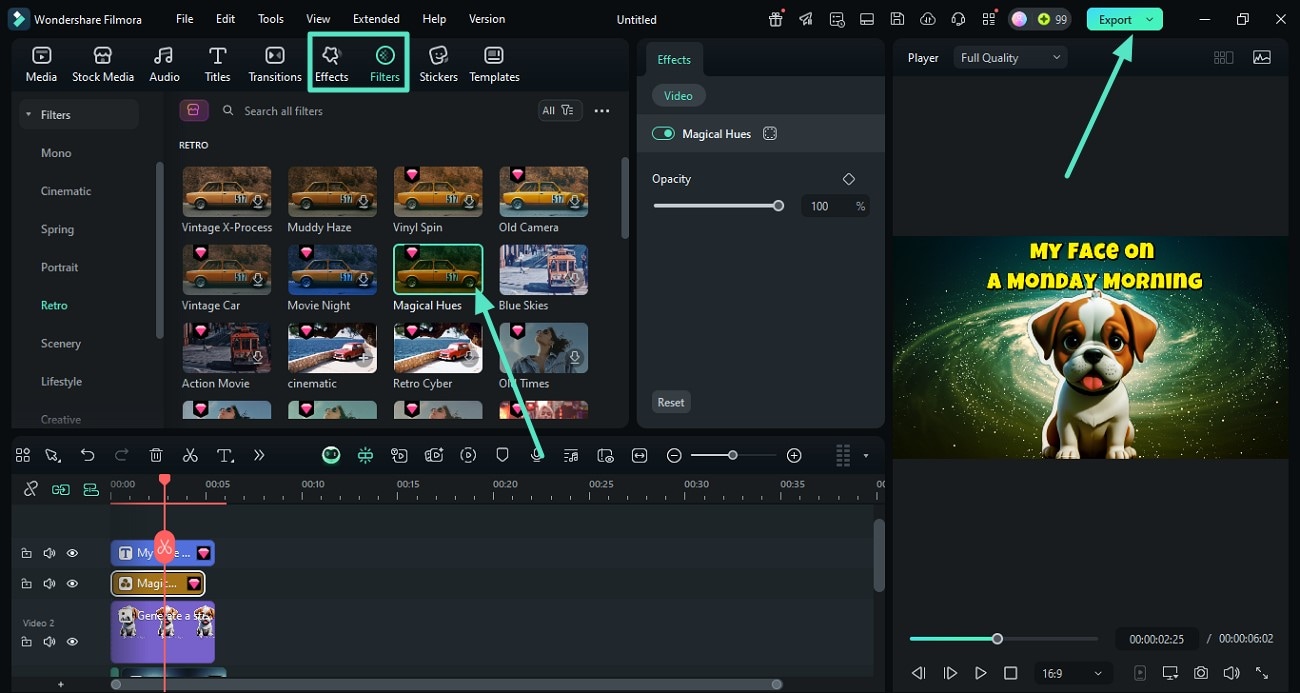Play the preview video
This screenshot has height=693, width=1300.
pyautogui.click(x=981, y=673)
